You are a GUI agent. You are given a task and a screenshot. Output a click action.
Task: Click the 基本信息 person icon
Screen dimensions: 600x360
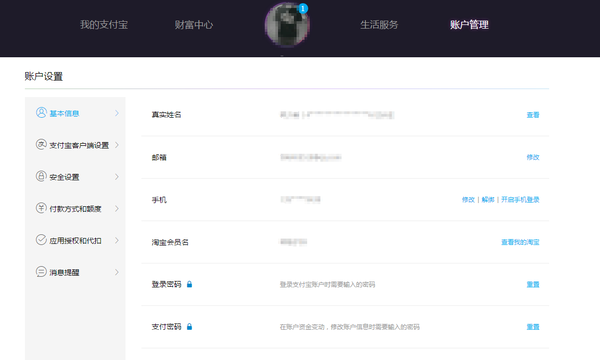(x=41, y=112)
